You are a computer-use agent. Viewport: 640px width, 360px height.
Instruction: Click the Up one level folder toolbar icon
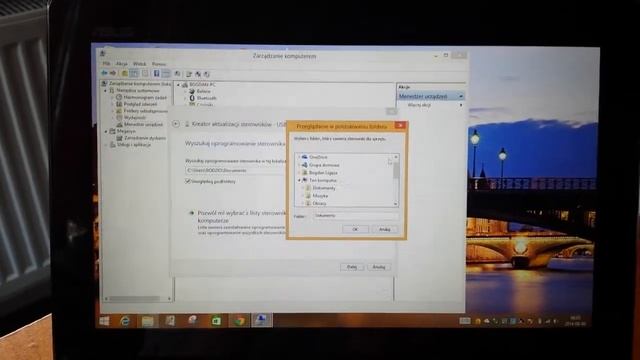click(124, 73)
